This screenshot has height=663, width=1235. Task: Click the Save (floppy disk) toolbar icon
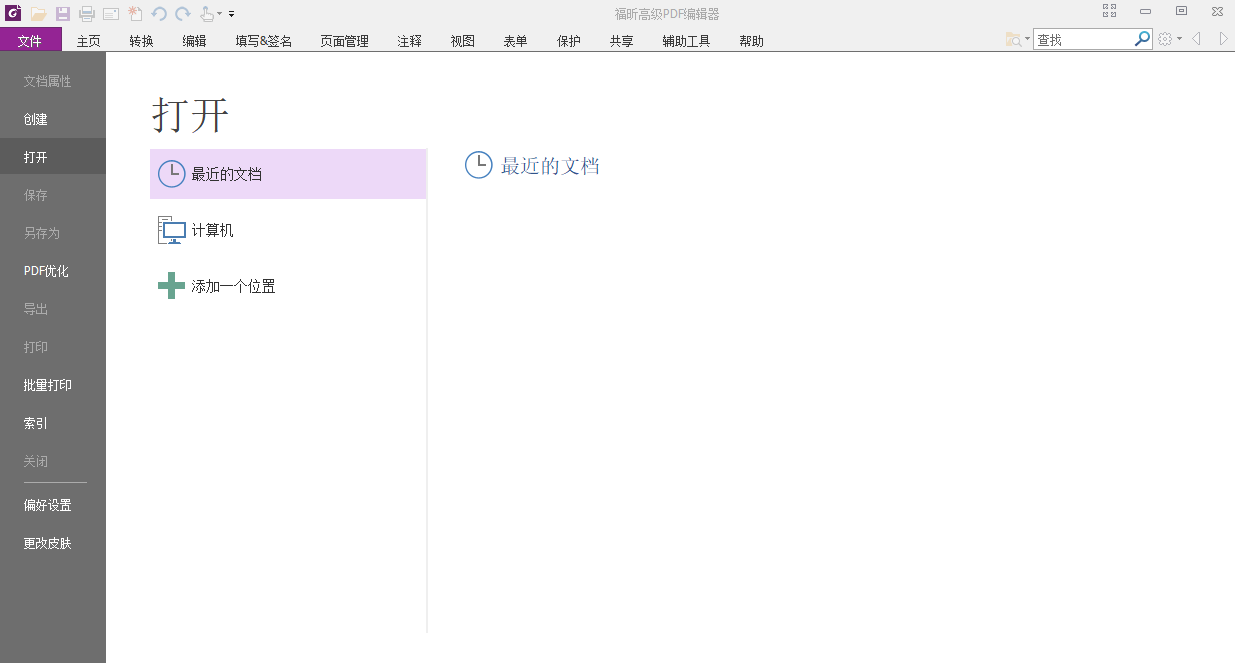[62, 14]
